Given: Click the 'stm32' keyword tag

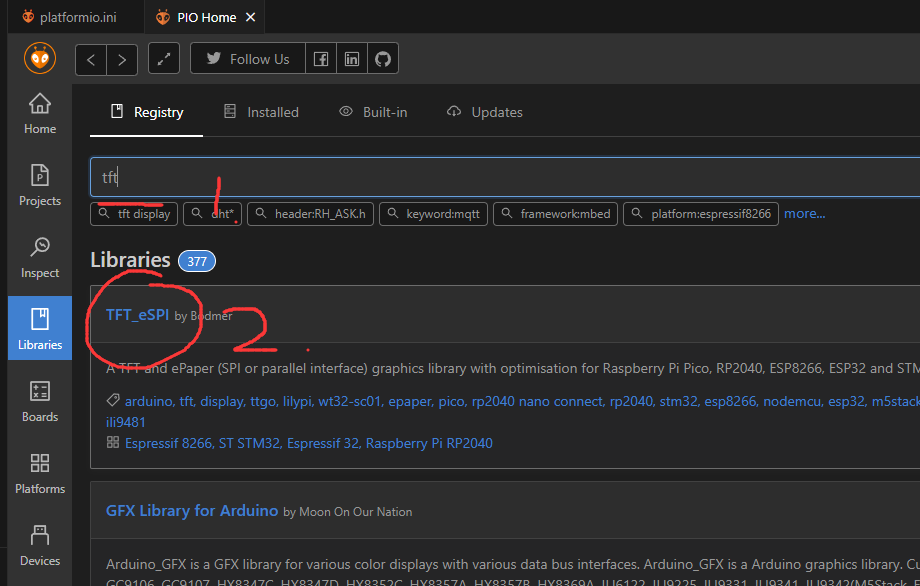Looking at the screenshot, I should coord(678,401).
